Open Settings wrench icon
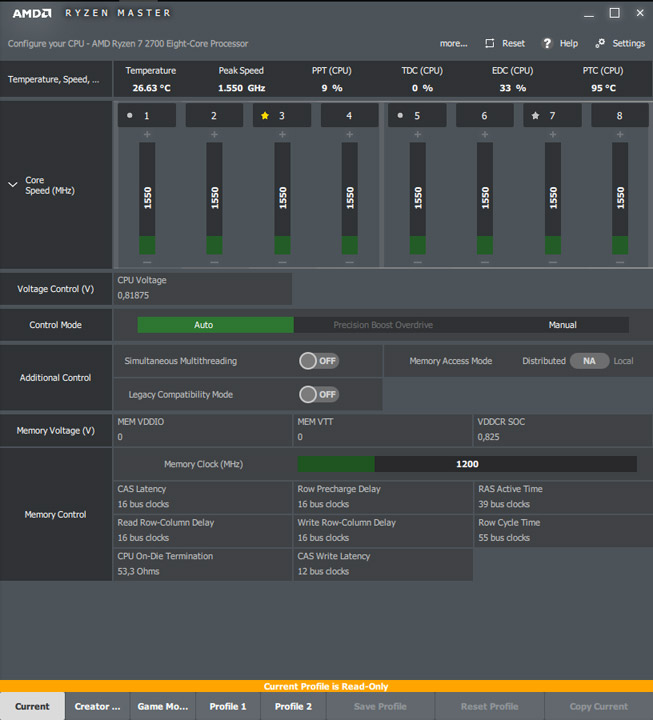Image resolution: width=653 pixels, height=720 pixels. (600, 44)
